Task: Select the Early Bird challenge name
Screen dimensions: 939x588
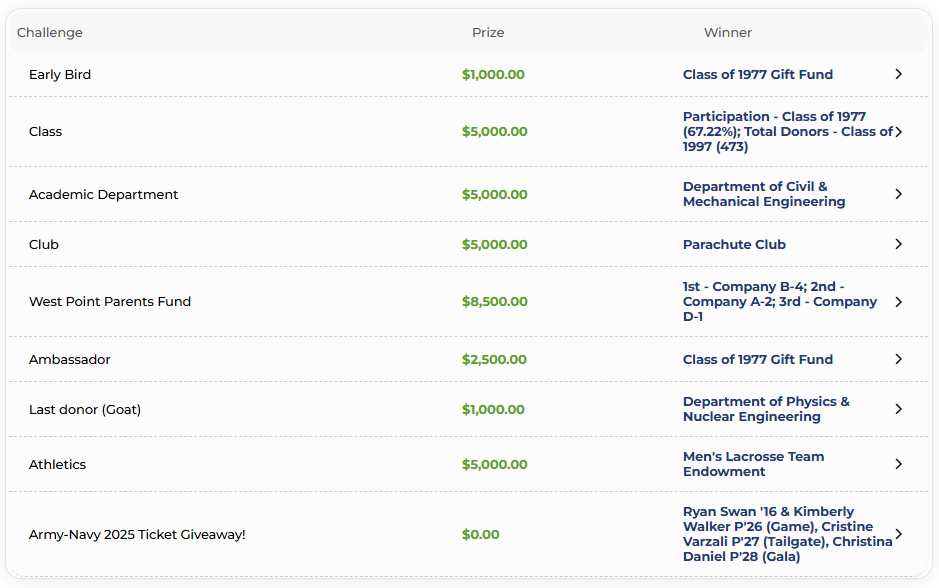Action: [60, 74]
